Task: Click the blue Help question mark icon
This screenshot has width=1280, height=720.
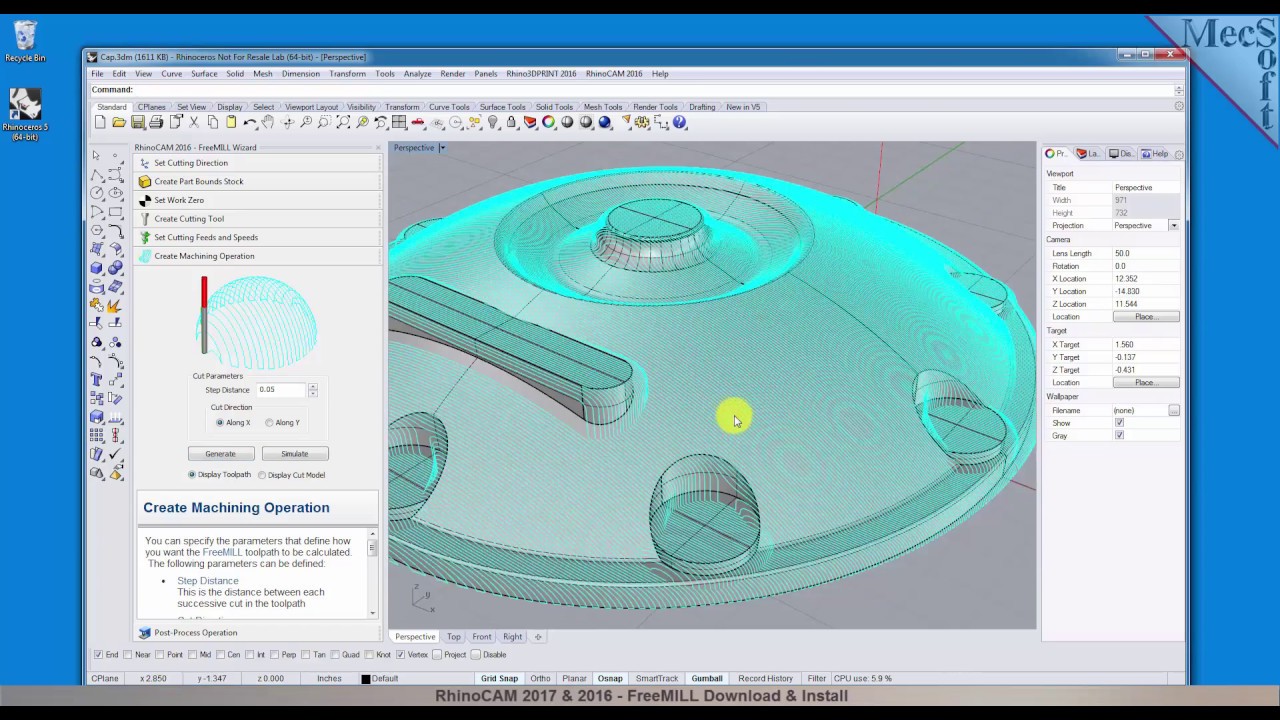Action: pos(679,122)
